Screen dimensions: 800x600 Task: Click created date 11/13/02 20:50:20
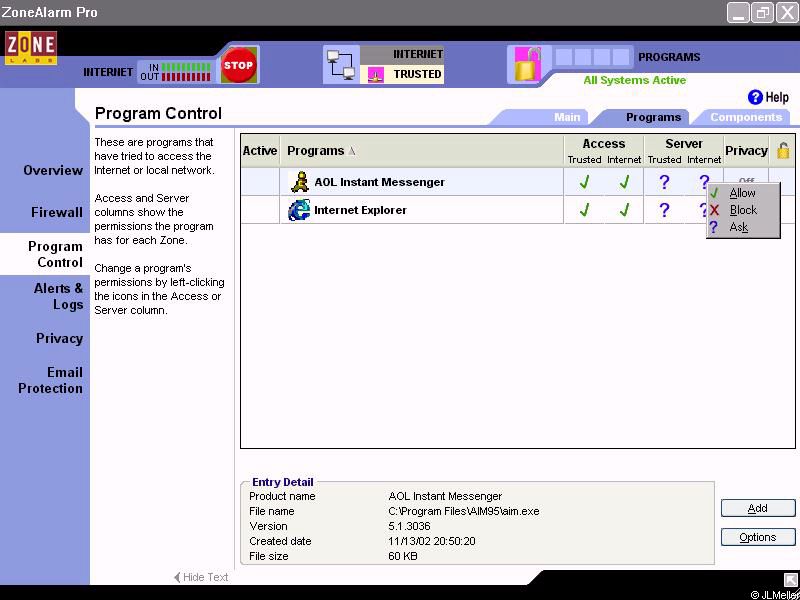click(x=432, y=541)
